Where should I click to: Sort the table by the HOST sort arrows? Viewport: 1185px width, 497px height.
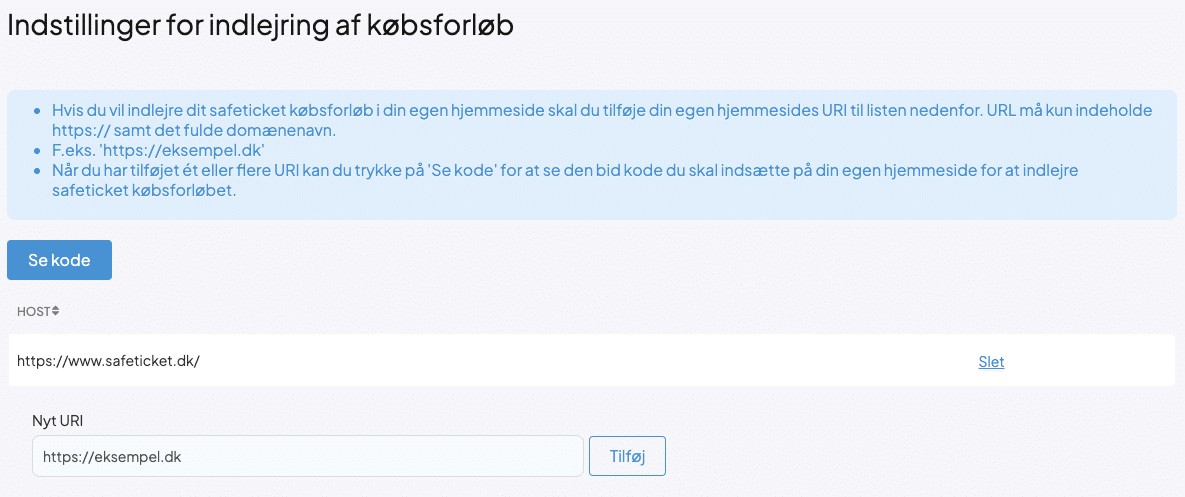(56, 311)
